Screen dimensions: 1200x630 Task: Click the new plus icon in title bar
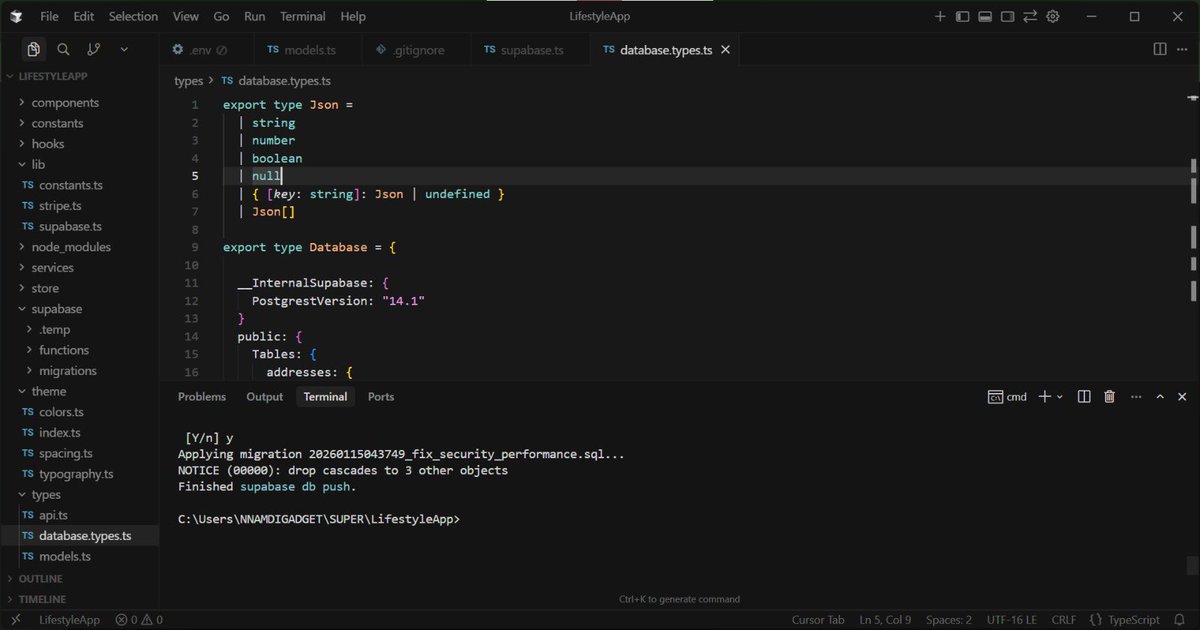click(939, 16)
